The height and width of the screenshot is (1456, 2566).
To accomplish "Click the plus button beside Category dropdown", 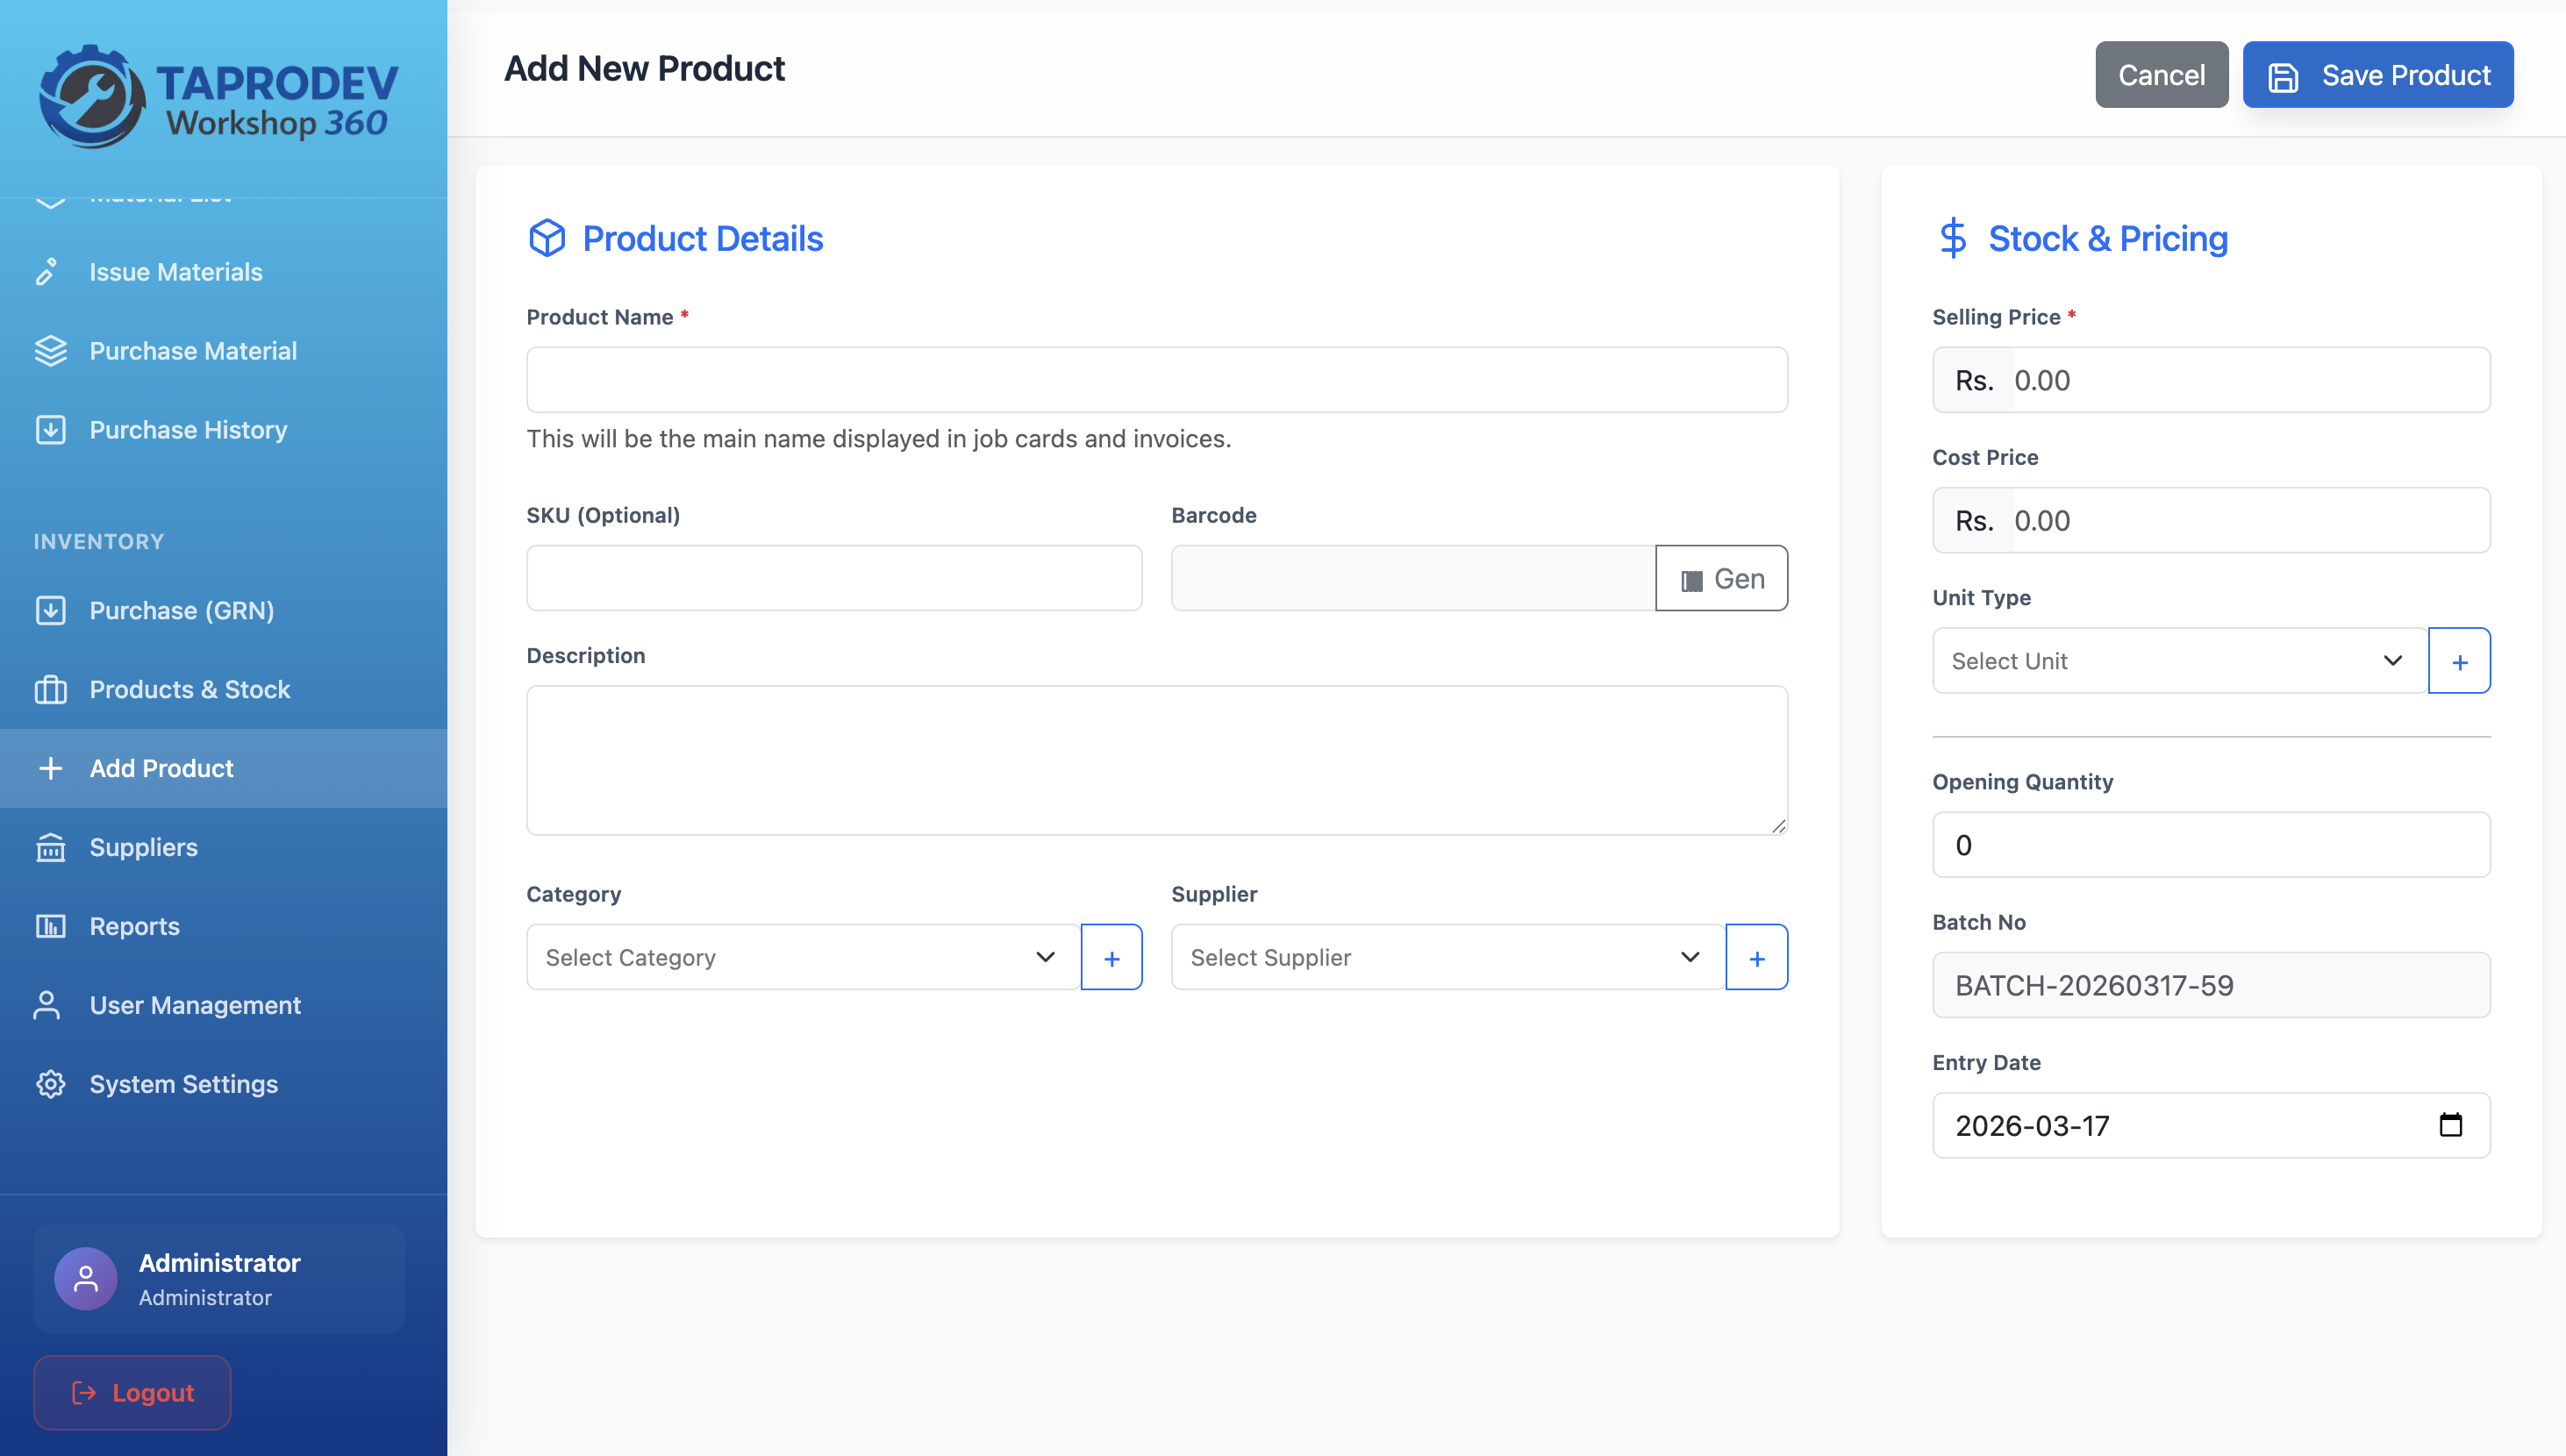I will pos(1111,957).
